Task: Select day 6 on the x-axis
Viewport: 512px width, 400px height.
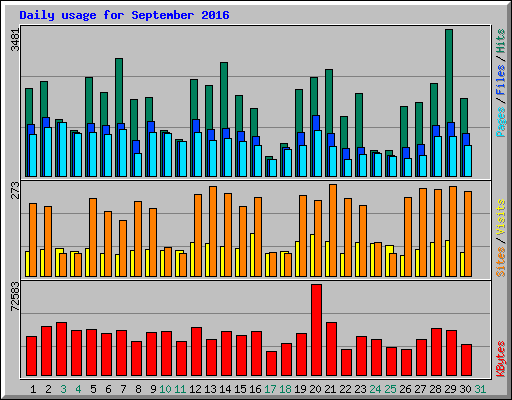Action: point(108,389)
